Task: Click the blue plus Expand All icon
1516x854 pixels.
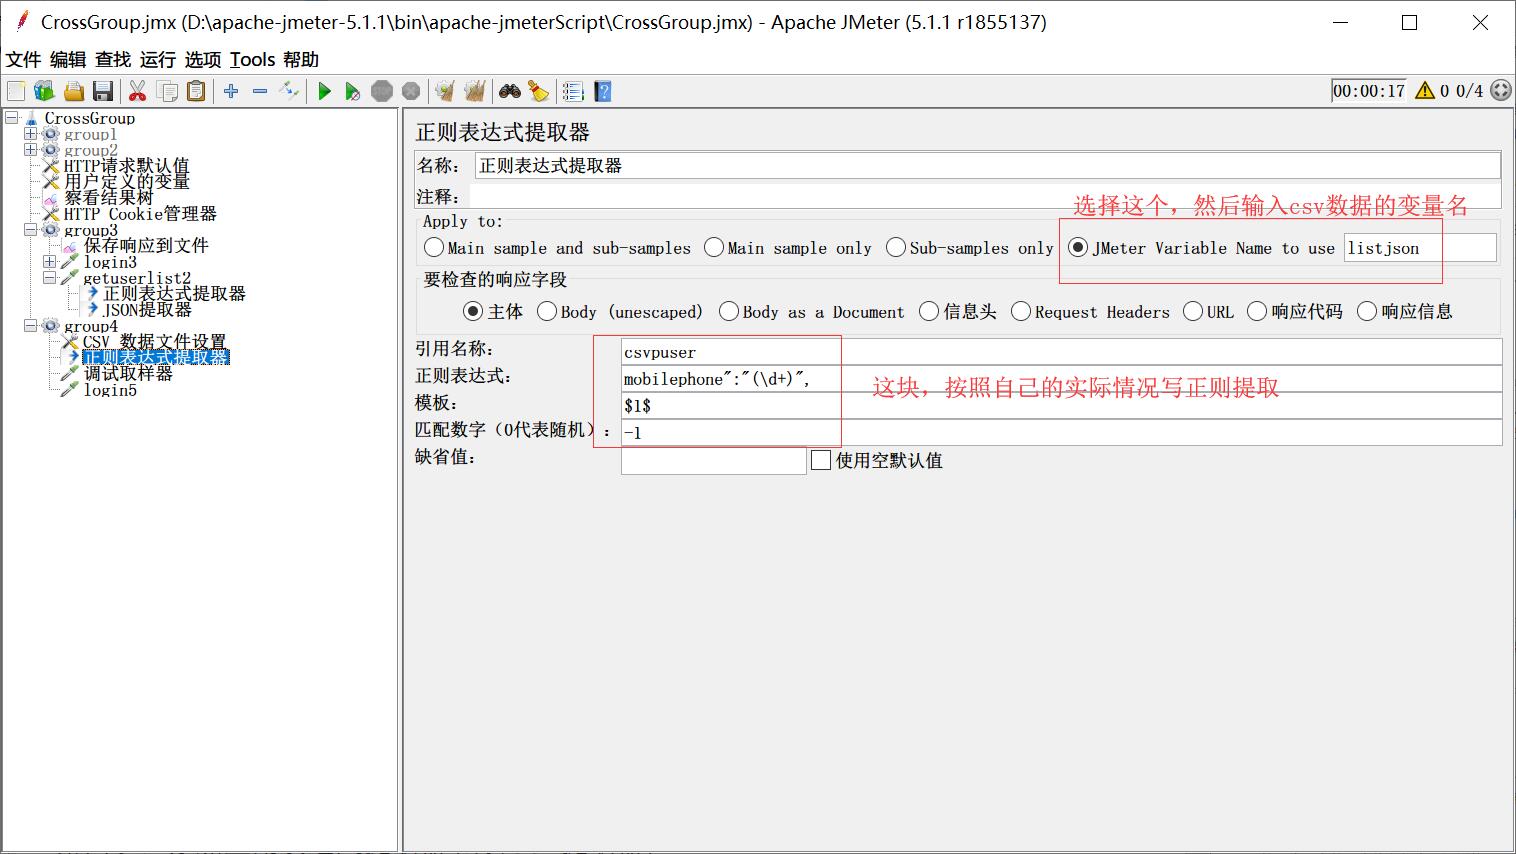Action: click(231, 92)
